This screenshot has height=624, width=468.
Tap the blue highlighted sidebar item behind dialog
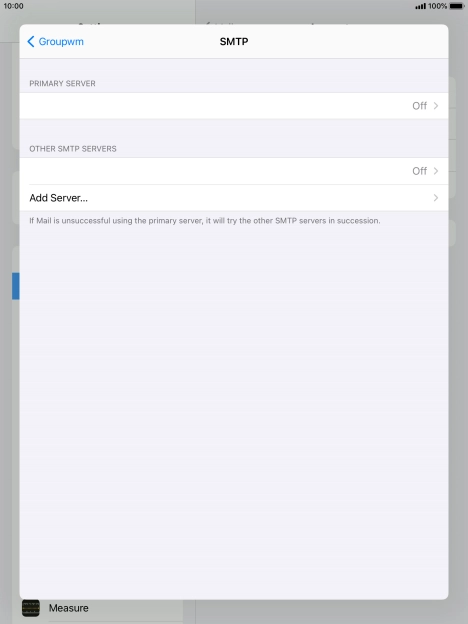point(16,286)
